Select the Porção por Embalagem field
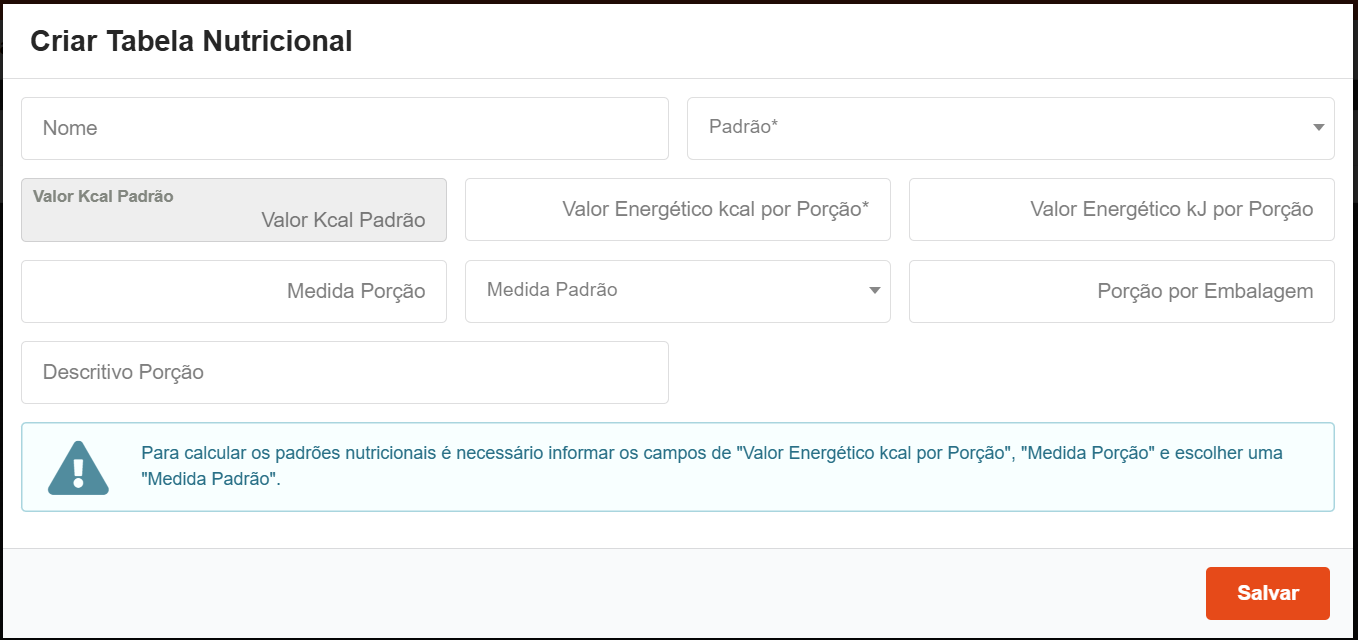 (x=1121, y=292)
